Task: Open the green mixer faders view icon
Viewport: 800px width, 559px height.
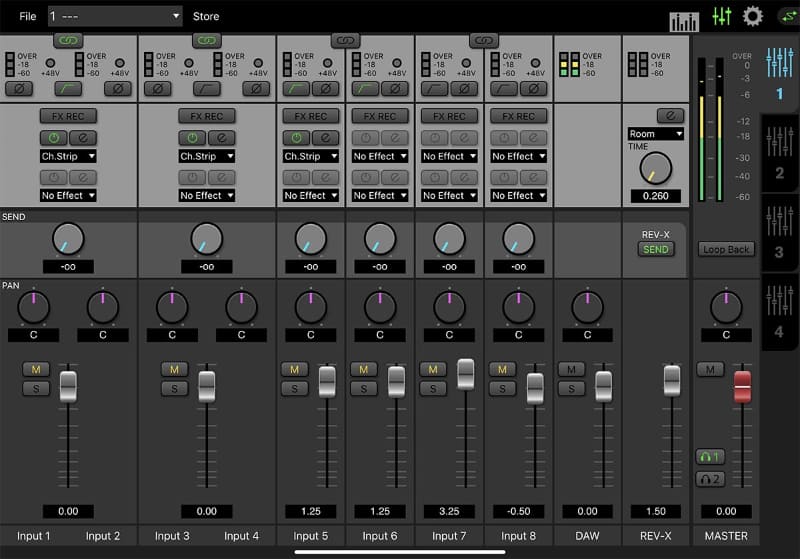Action: click(721, 16)
